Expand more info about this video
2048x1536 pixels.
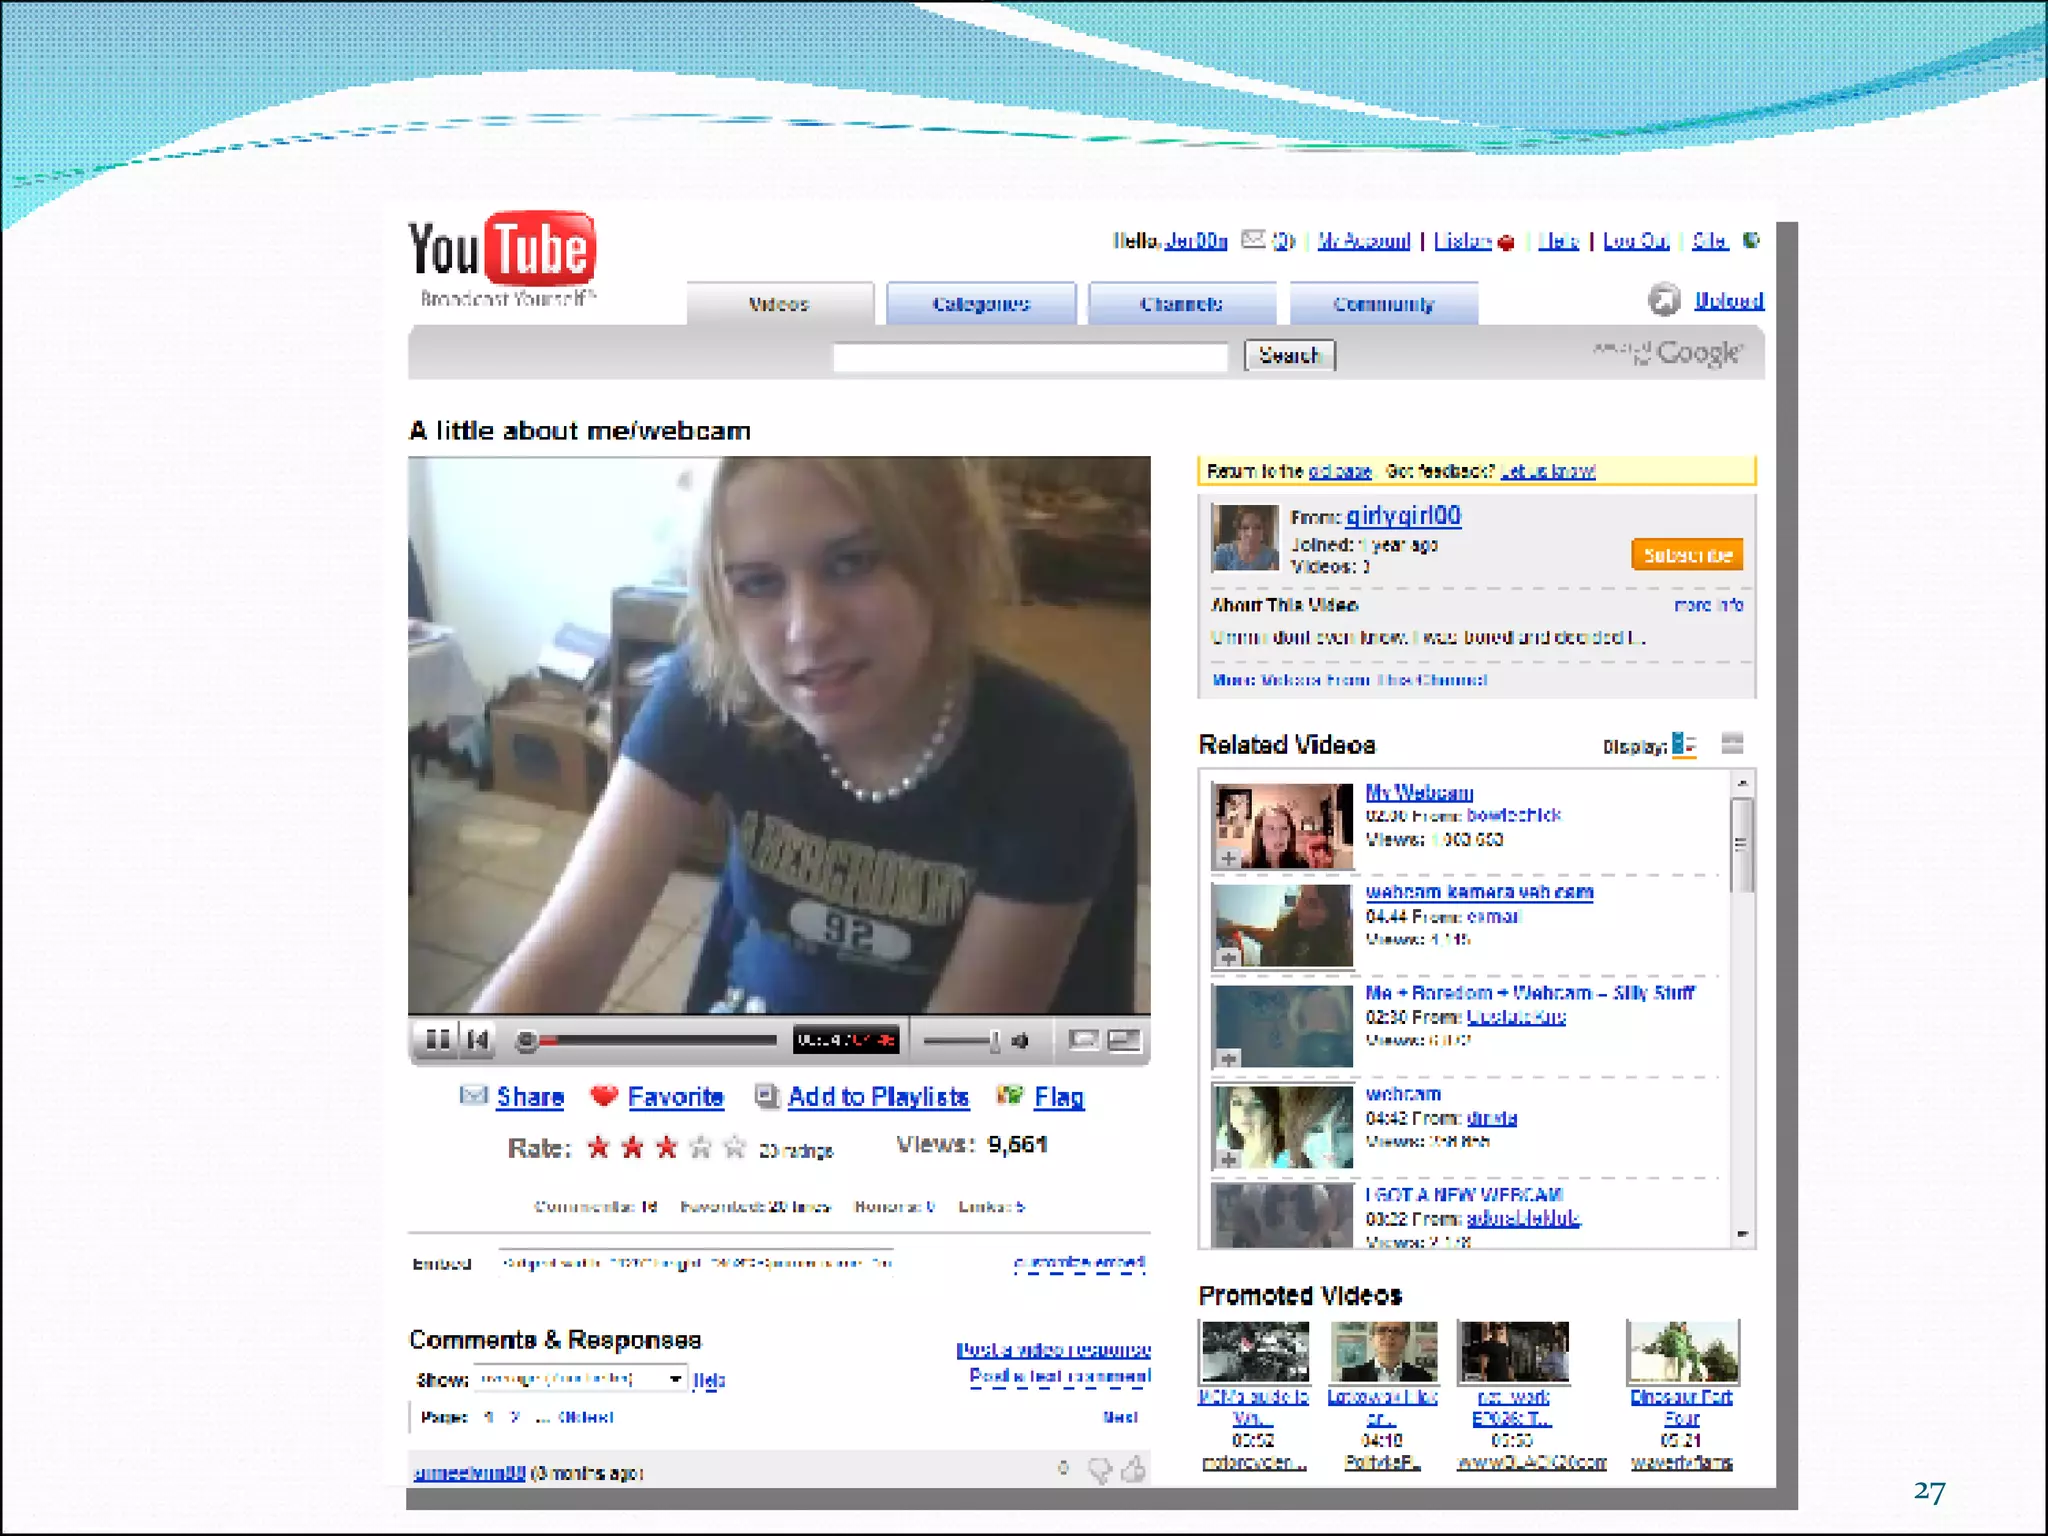1708,605
